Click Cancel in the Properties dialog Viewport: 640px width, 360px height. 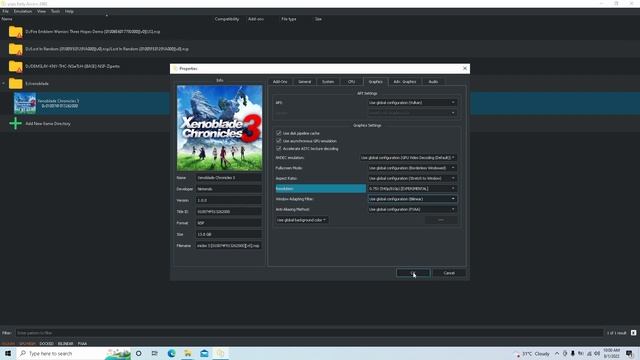[449, 273]
